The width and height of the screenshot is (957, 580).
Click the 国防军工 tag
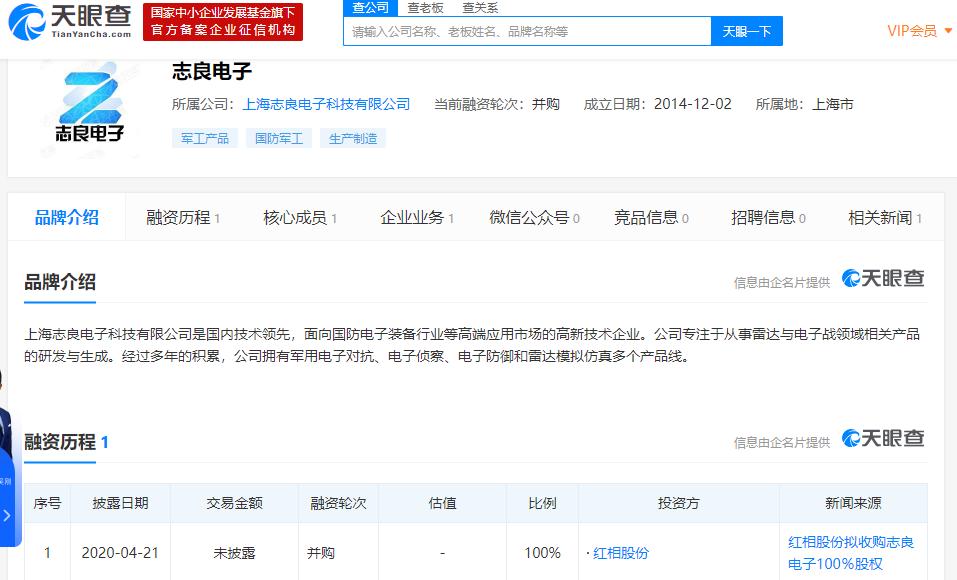[x=279, y=137]
